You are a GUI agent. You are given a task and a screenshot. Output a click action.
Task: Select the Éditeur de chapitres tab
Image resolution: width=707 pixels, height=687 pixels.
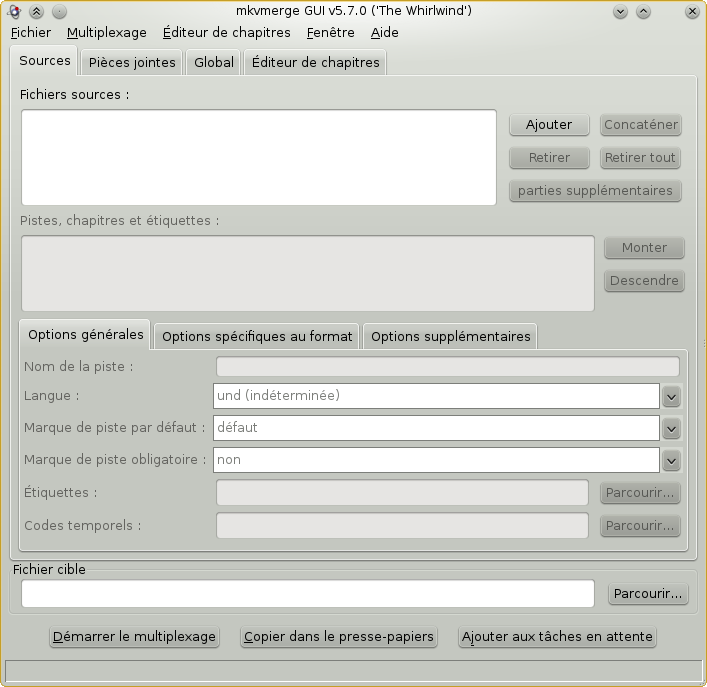315,62
